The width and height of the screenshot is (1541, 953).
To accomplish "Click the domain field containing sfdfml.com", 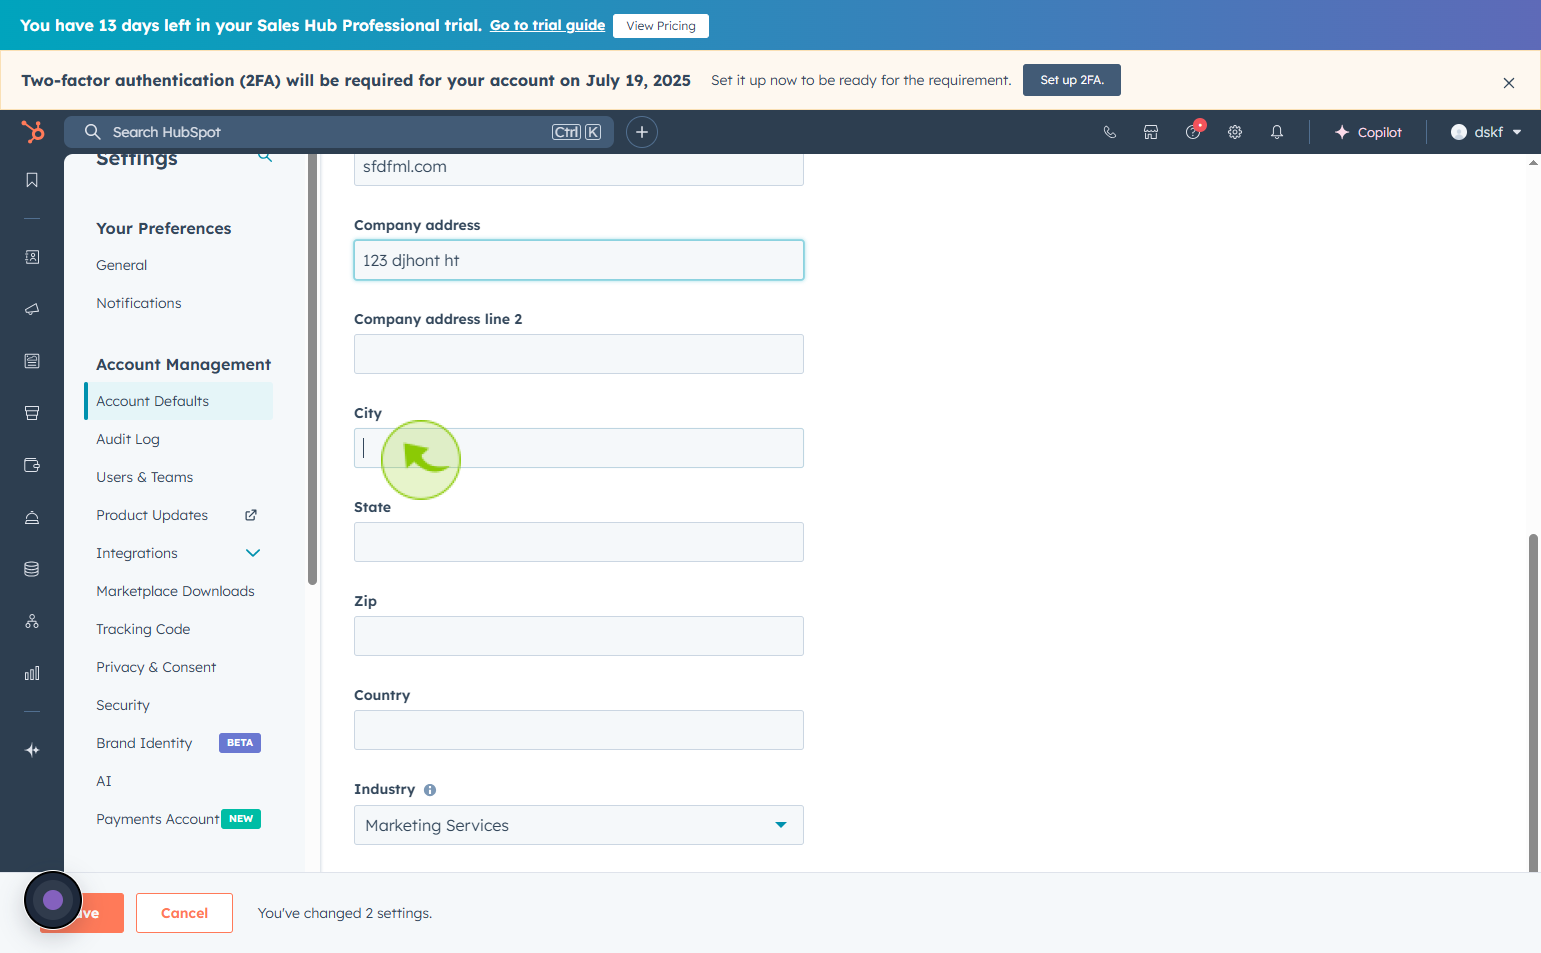I will point(579,169).
